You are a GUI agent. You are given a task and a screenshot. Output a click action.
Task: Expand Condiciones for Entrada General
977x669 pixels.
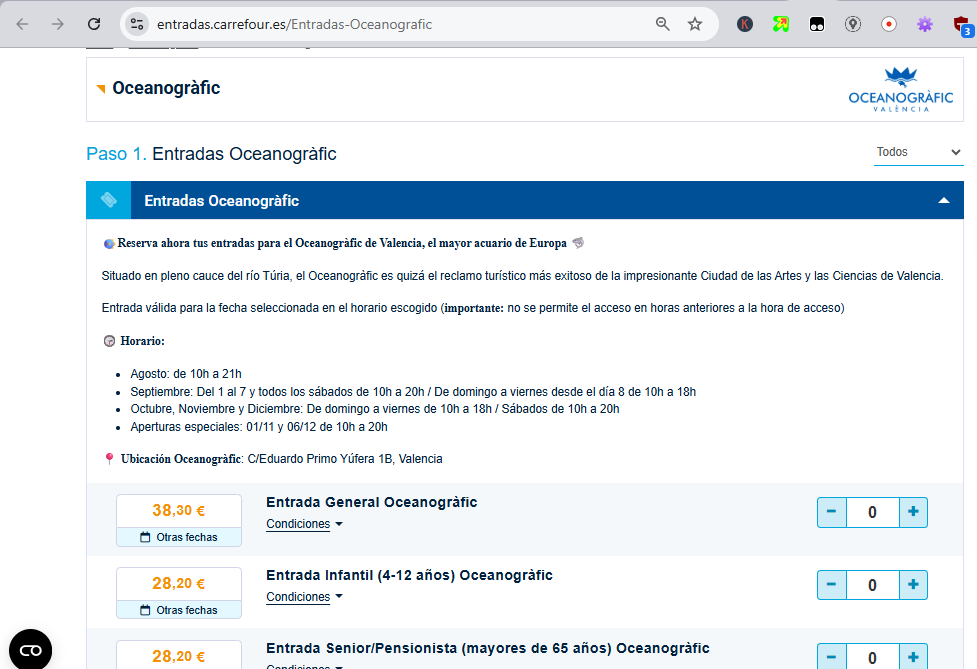click(304, 524)
